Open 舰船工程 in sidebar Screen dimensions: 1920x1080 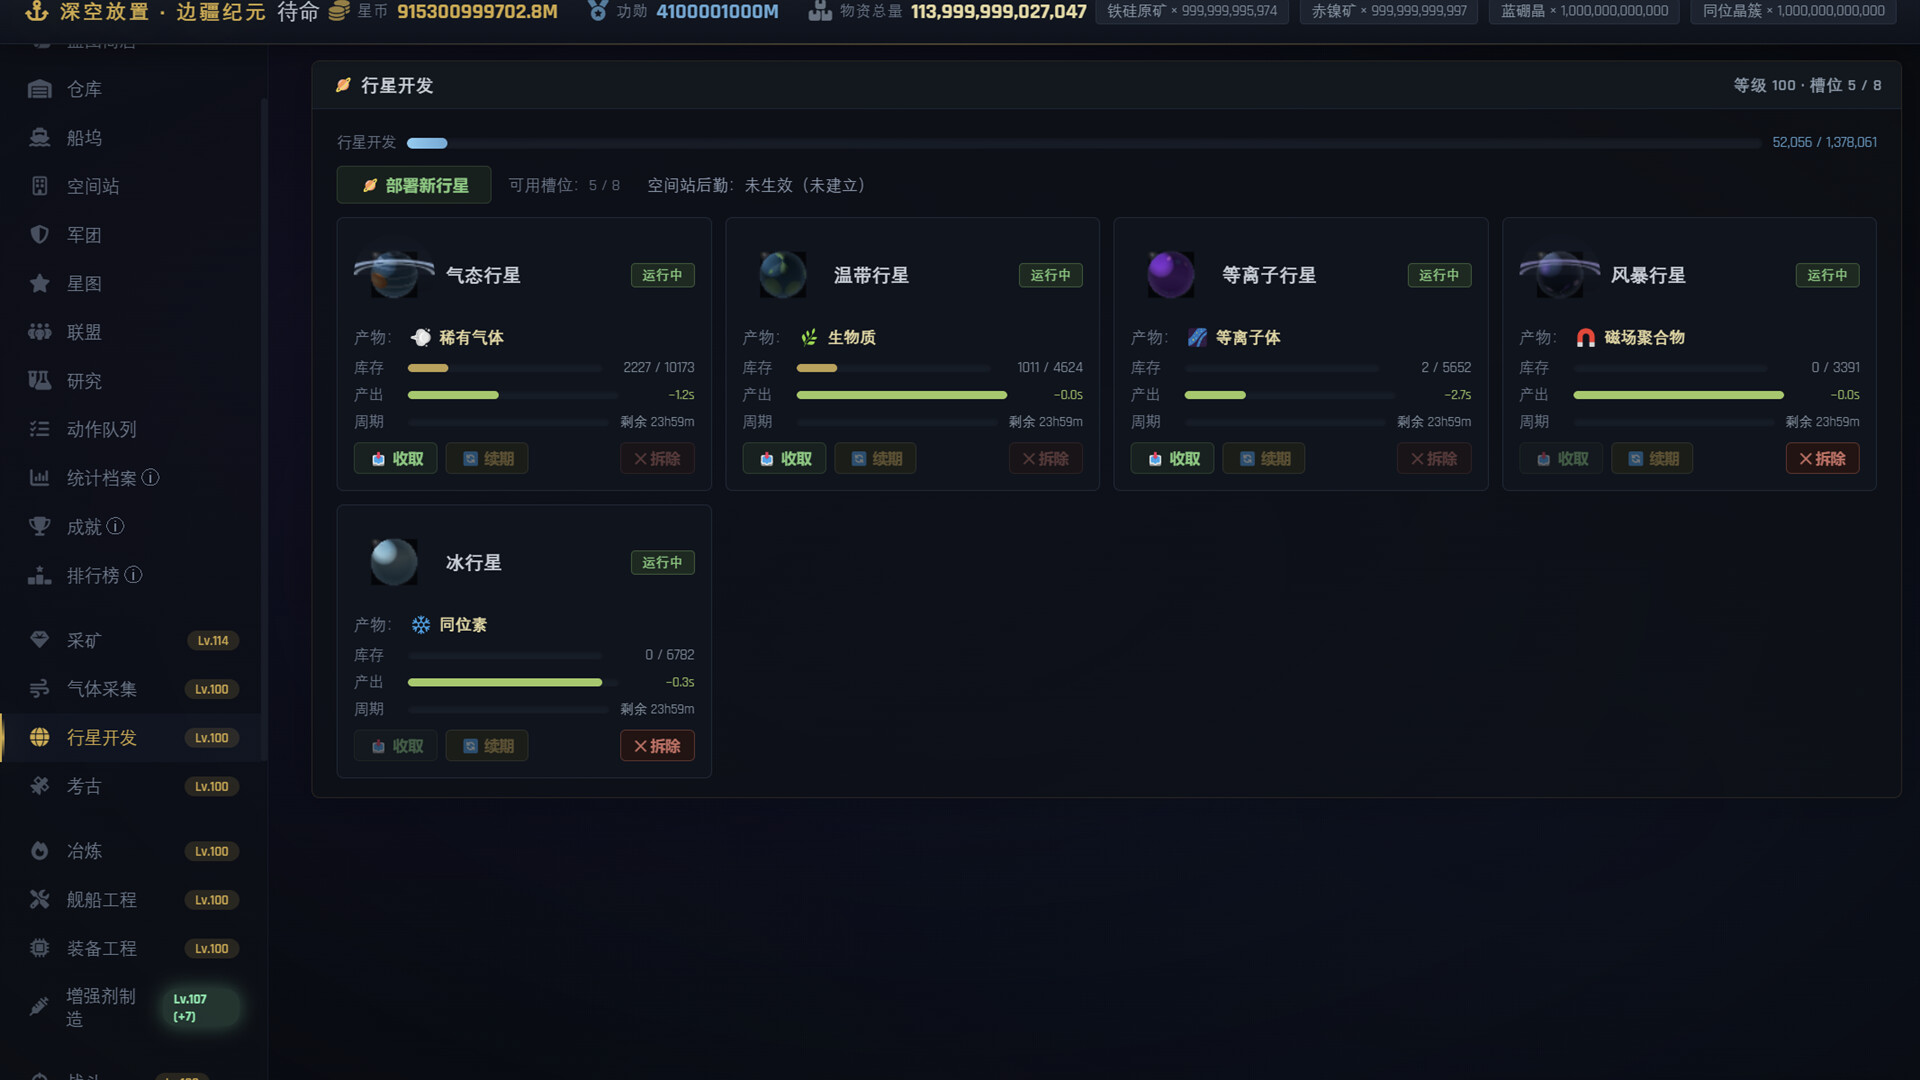133,900
